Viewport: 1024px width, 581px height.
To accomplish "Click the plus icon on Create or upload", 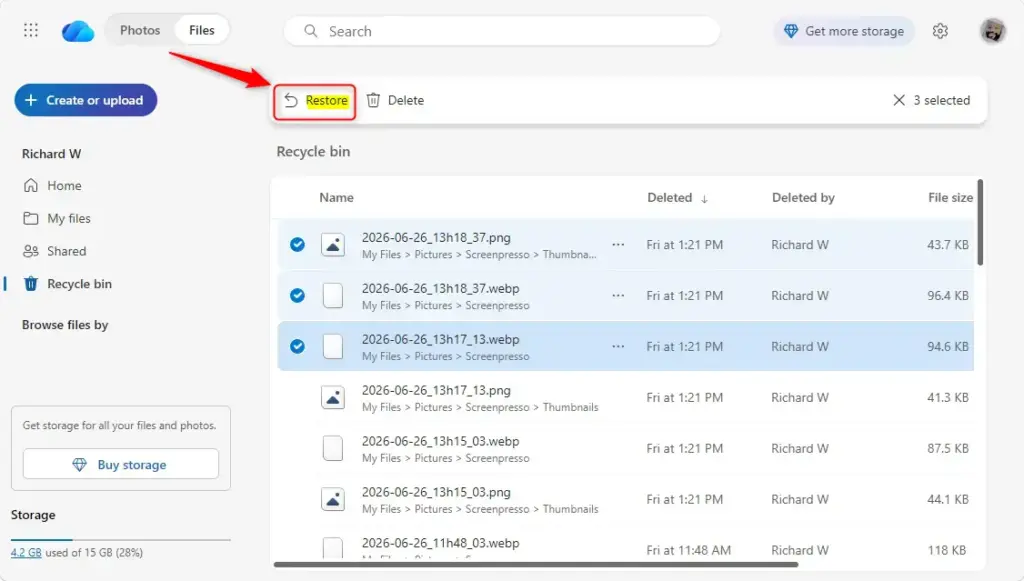I will pos(31,100).
